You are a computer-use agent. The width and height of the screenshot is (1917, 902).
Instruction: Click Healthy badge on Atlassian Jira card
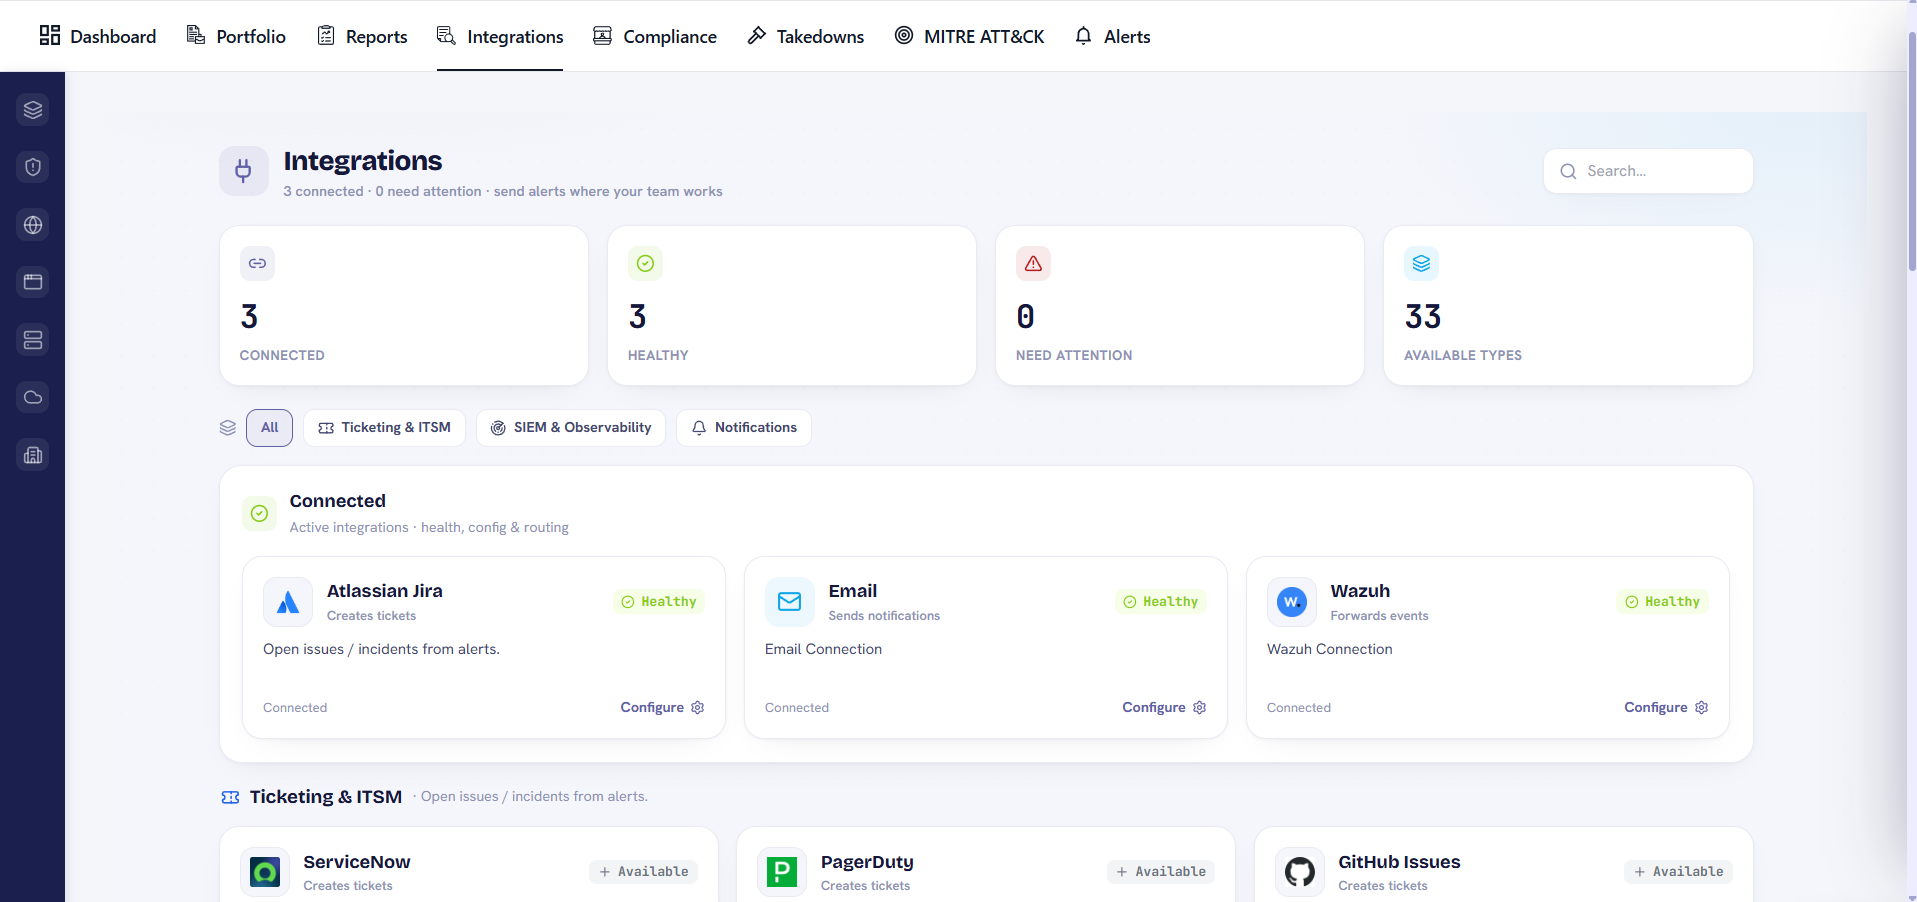[x=659, y=602]
